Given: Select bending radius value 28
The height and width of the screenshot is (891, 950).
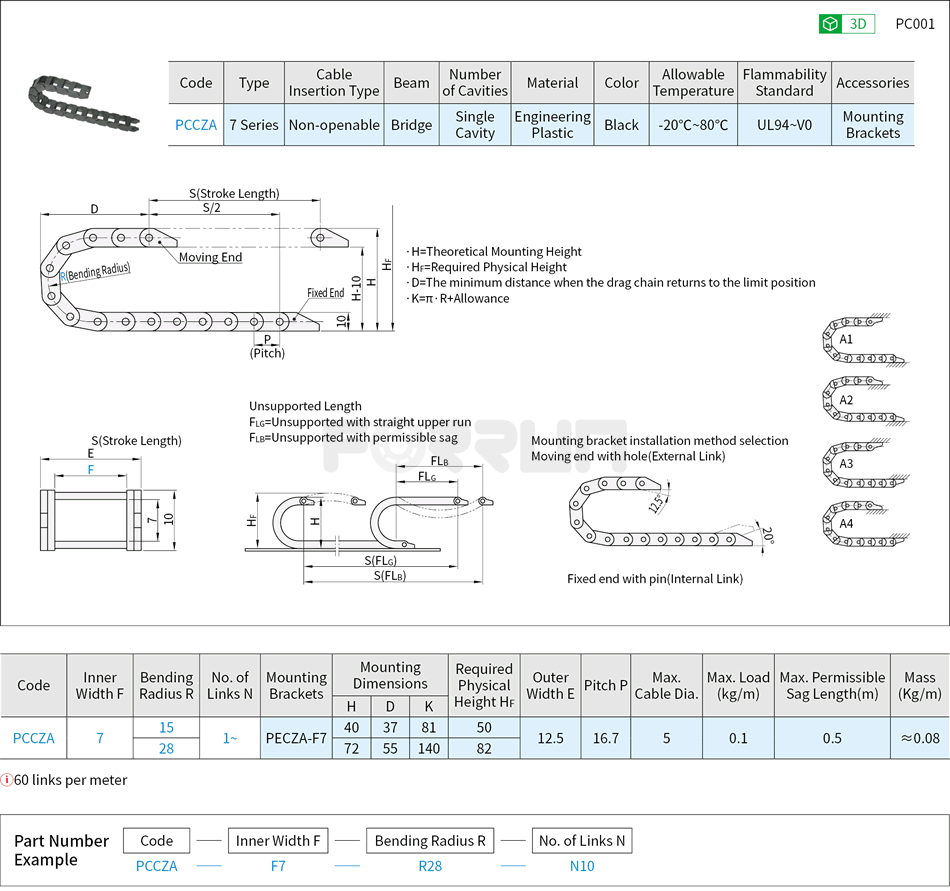Looking at the screenshot, I should [x=166, y=748].
